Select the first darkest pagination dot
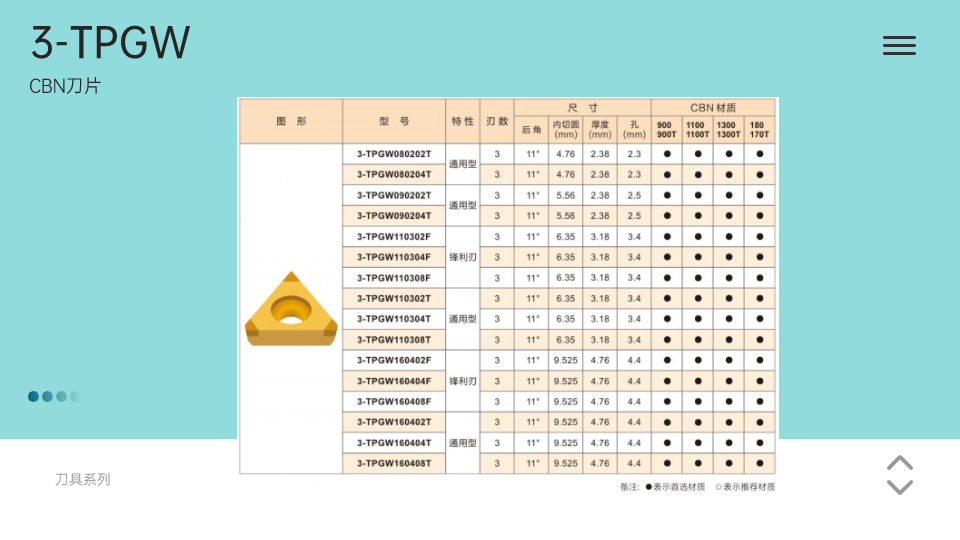This screenshot has width=960, height=540. tap(34, 396)
